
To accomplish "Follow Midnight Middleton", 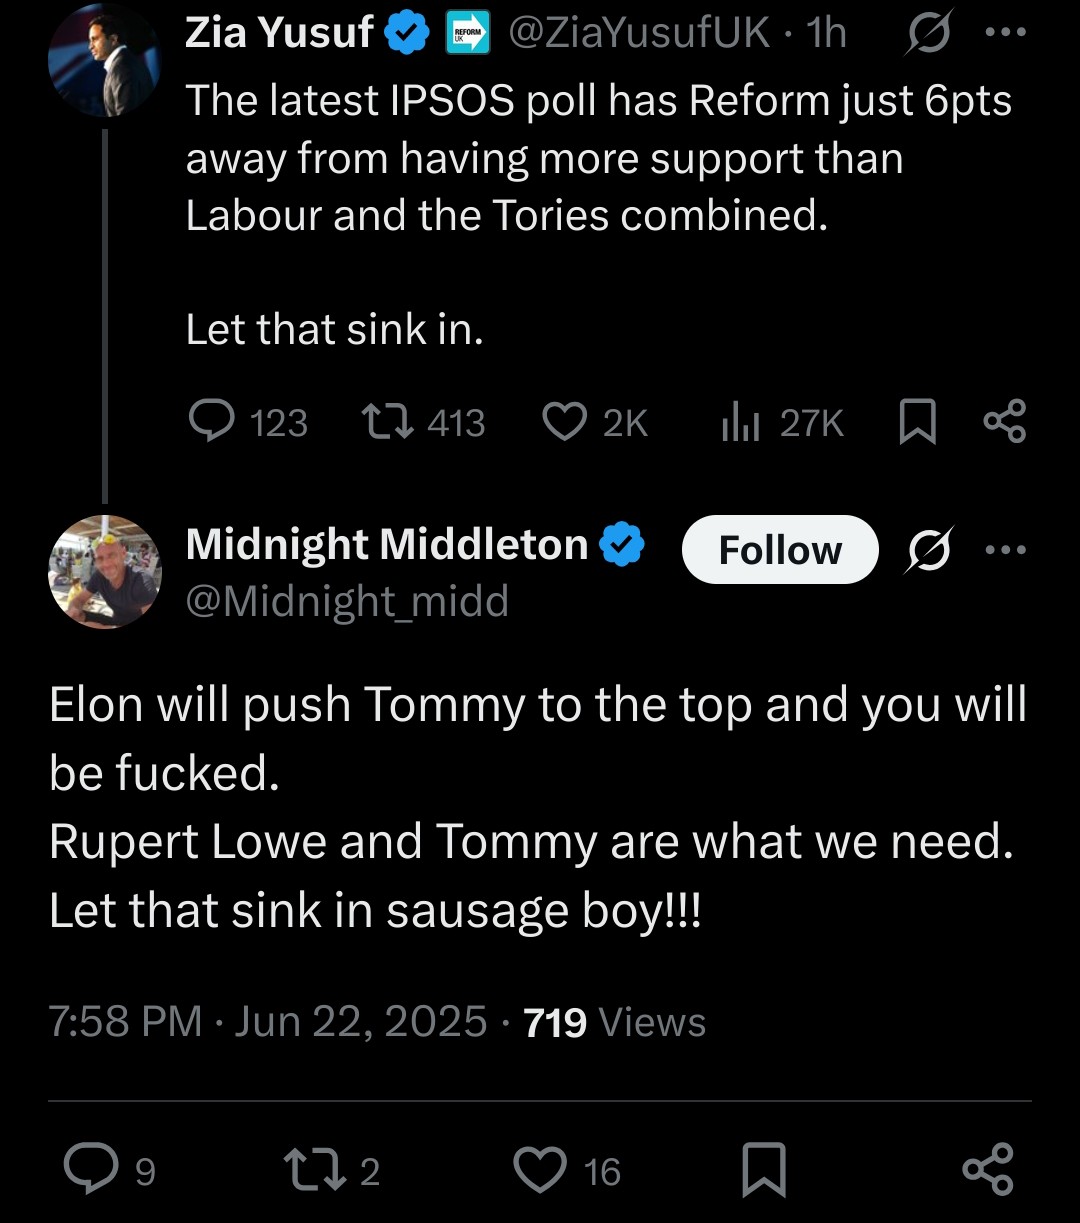I will (780, 549).
